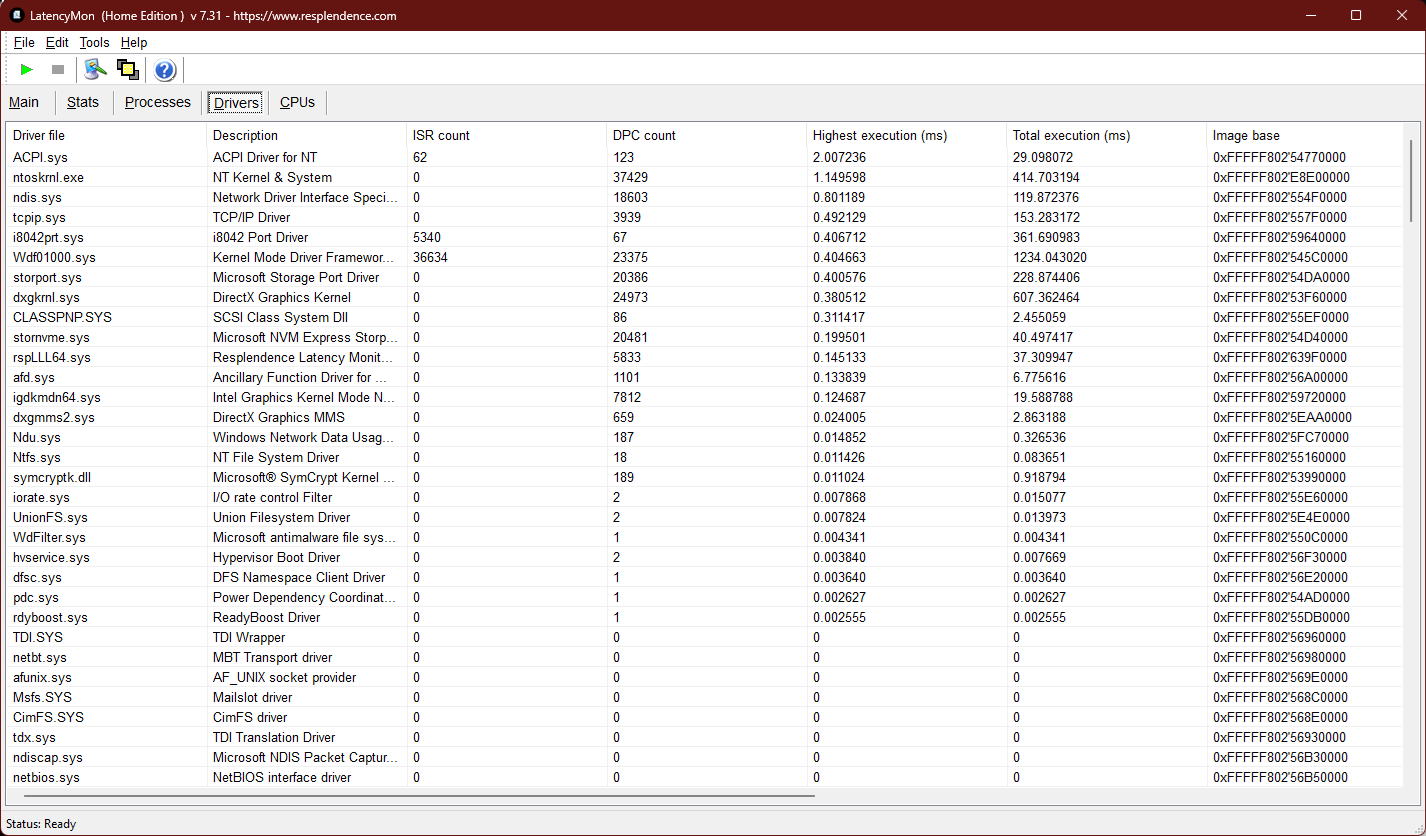
Task: Click the overlapping yellow squares toolbar icon
Action: coord(127,70)
